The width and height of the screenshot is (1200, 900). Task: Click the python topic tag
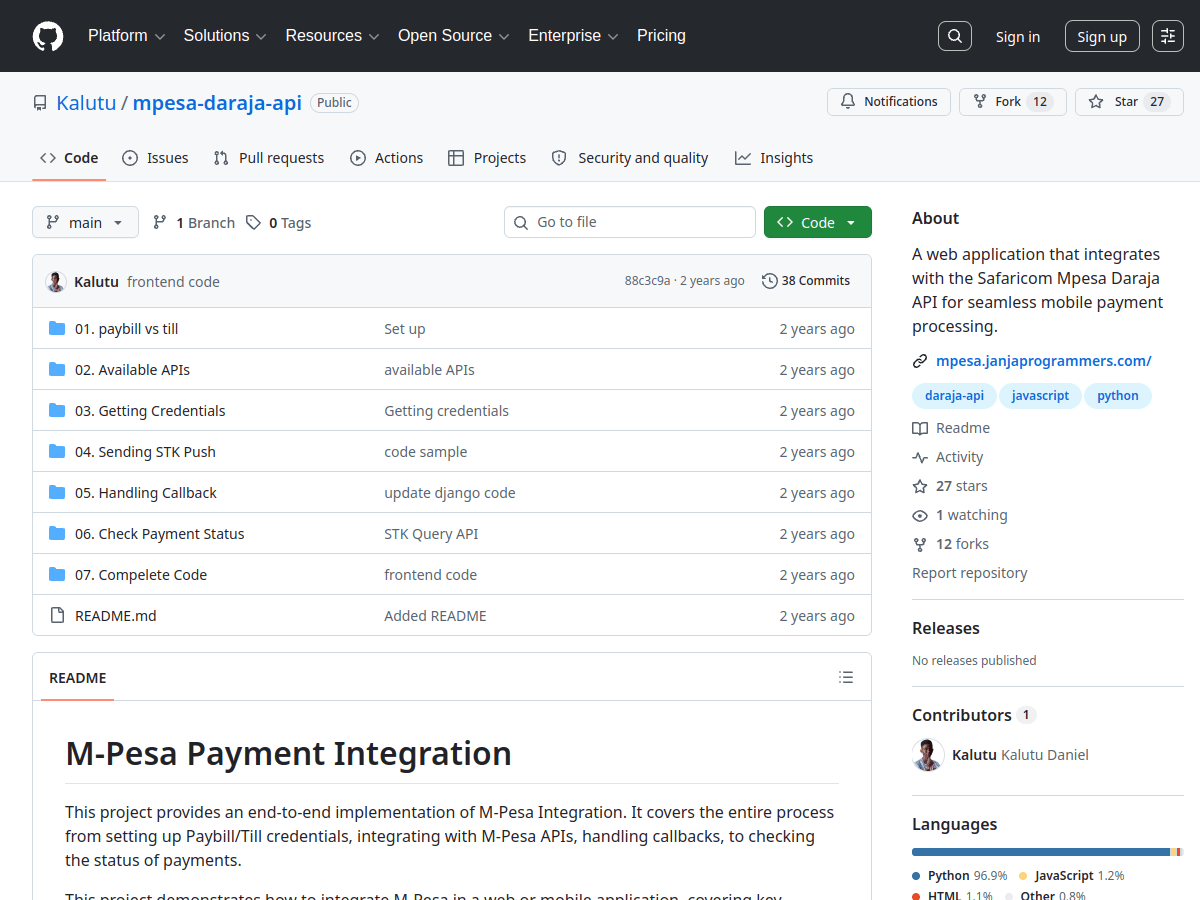pos(1118,396)
